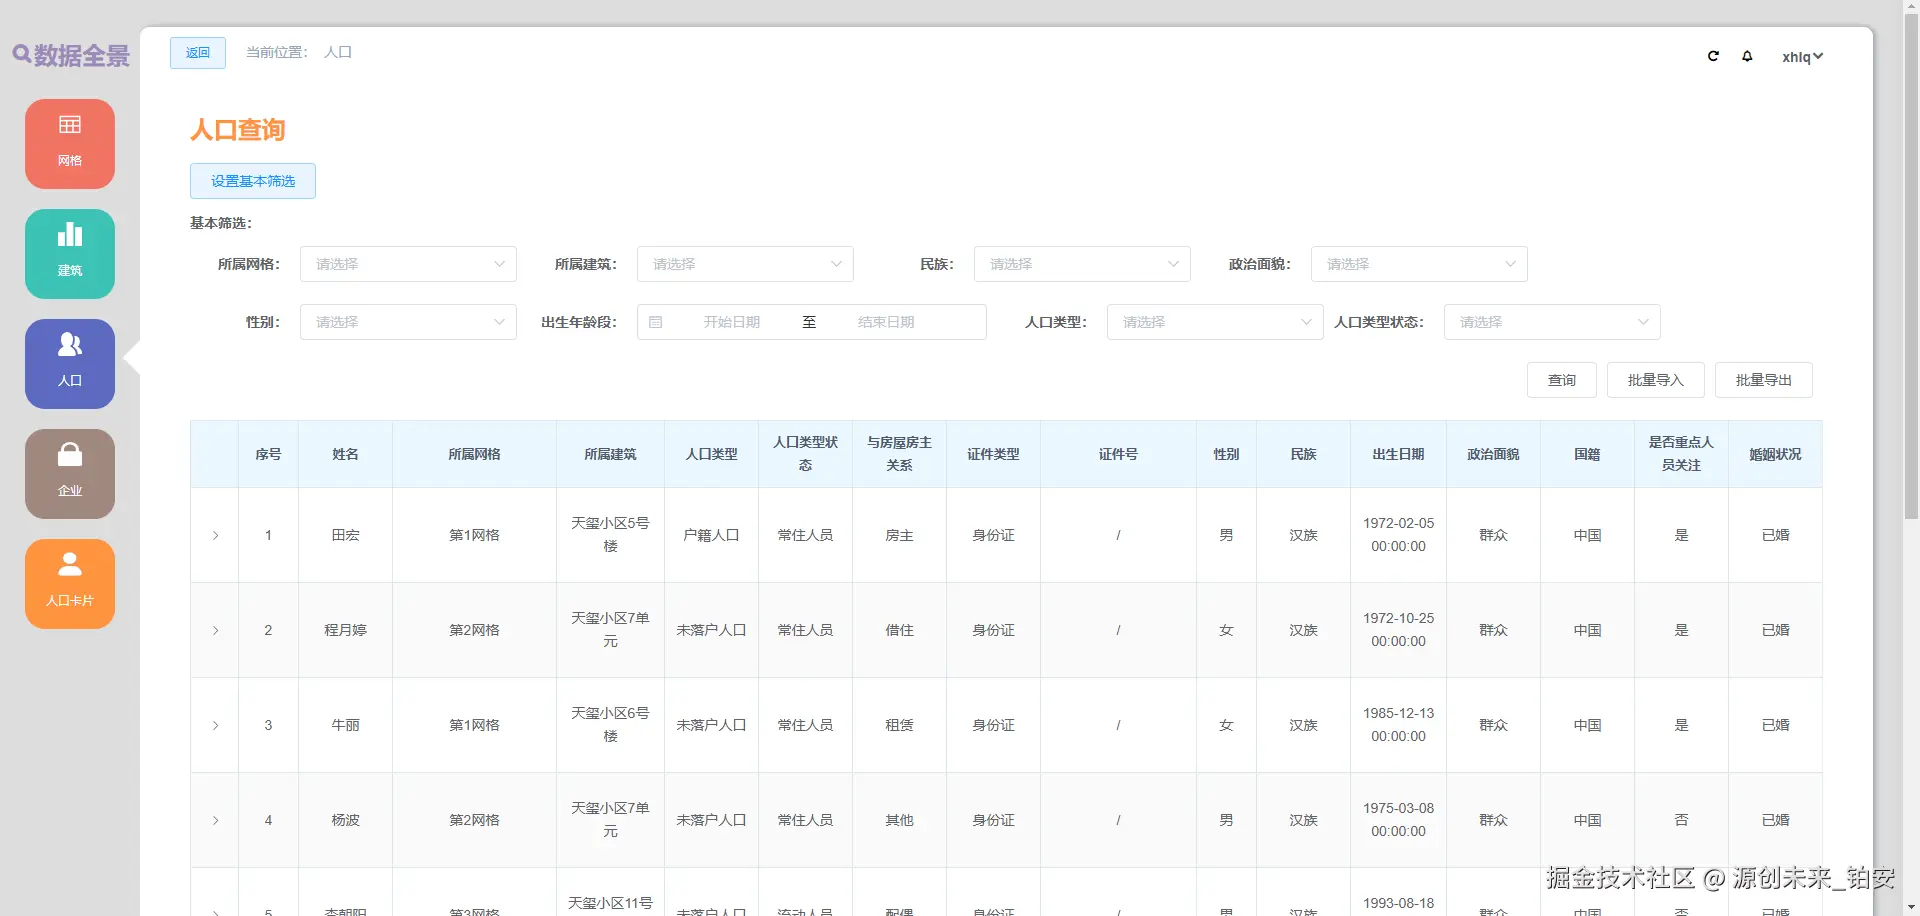Viewport: 1920px width, 916px height.
Task: Expand row 4 杨波 details
Action: (215, 821)
